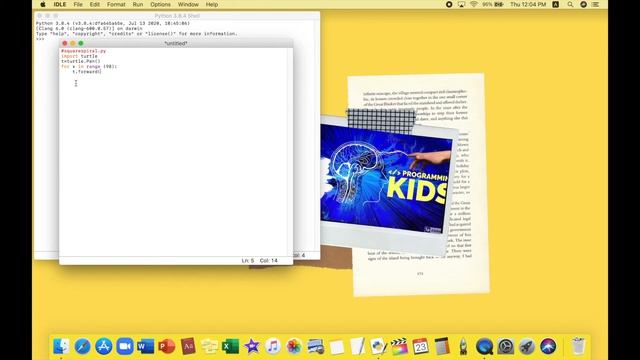This screenshot has height=360, width=640.
Task: Open the IDLE application menu
Action: point(60,4)
